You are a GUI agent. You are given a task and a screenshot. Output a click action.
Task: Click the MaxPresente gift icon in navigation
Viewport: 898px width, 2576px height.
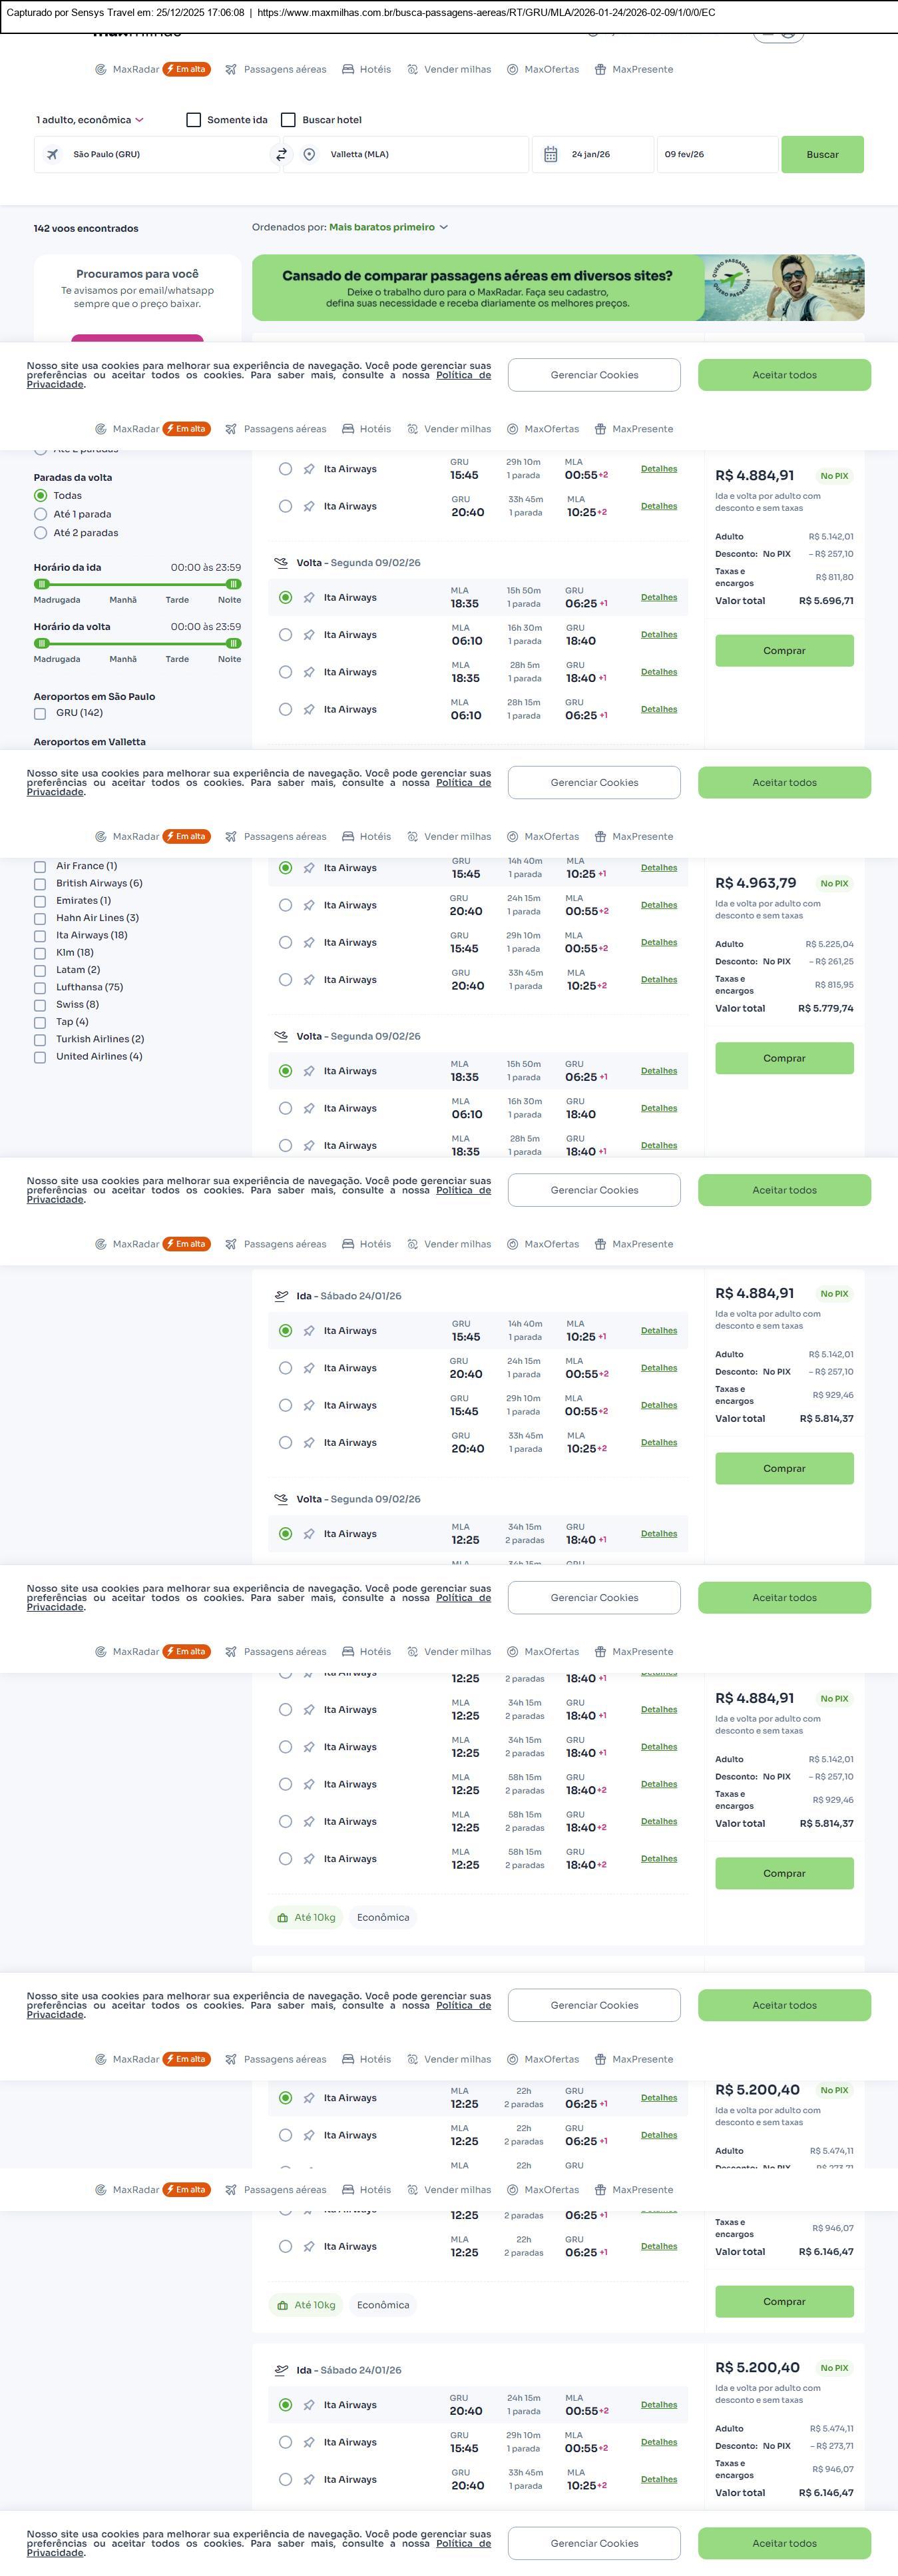[600, 70]
